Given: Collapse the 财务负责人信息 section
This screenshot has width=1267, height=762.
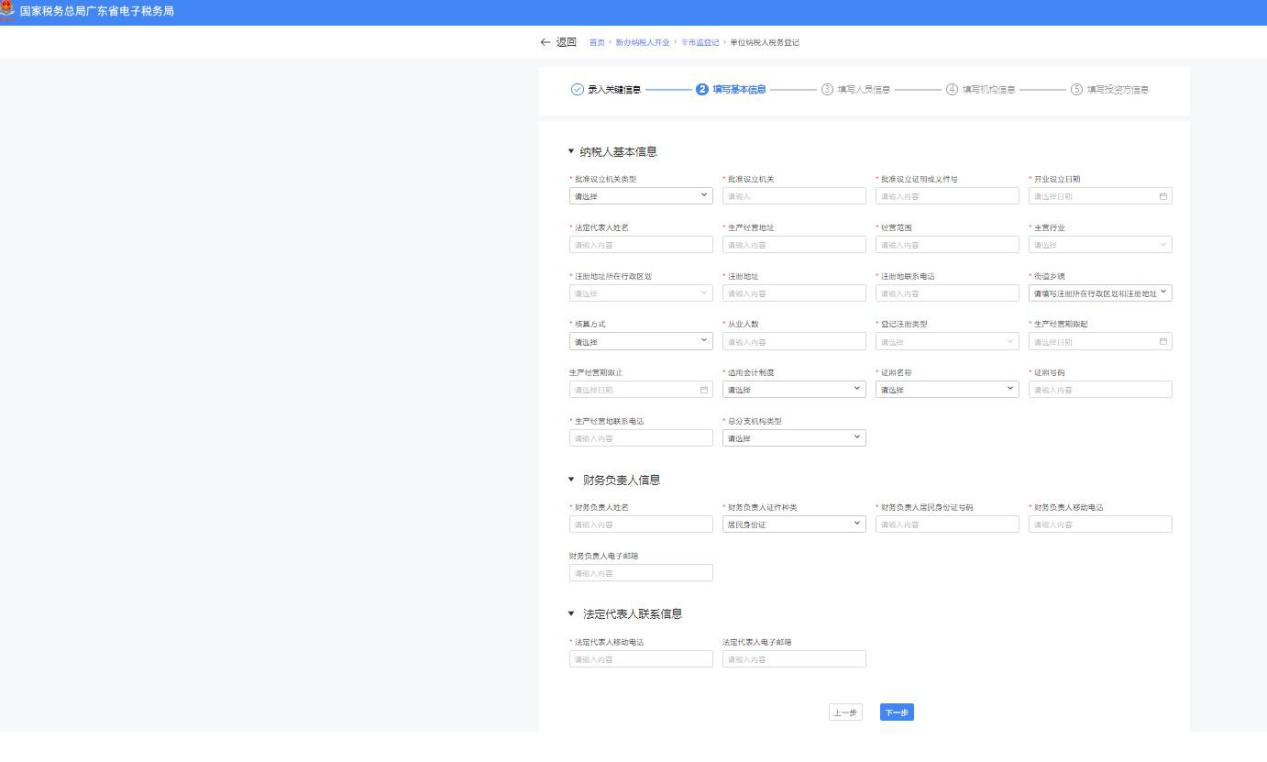Looking at the screenshot, I should pos(571,480).
